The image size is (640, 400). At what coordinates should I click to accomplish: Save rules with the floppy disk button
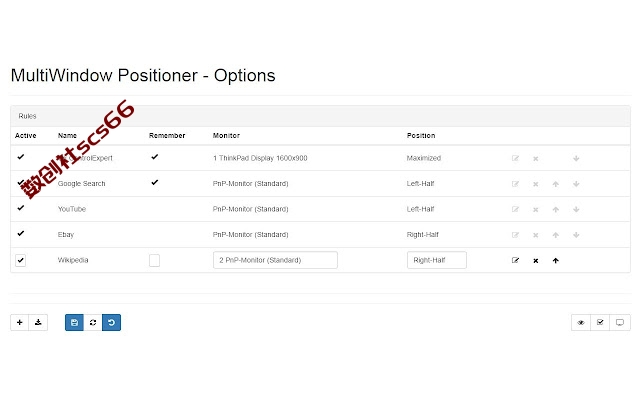click(x=74, y=322)
